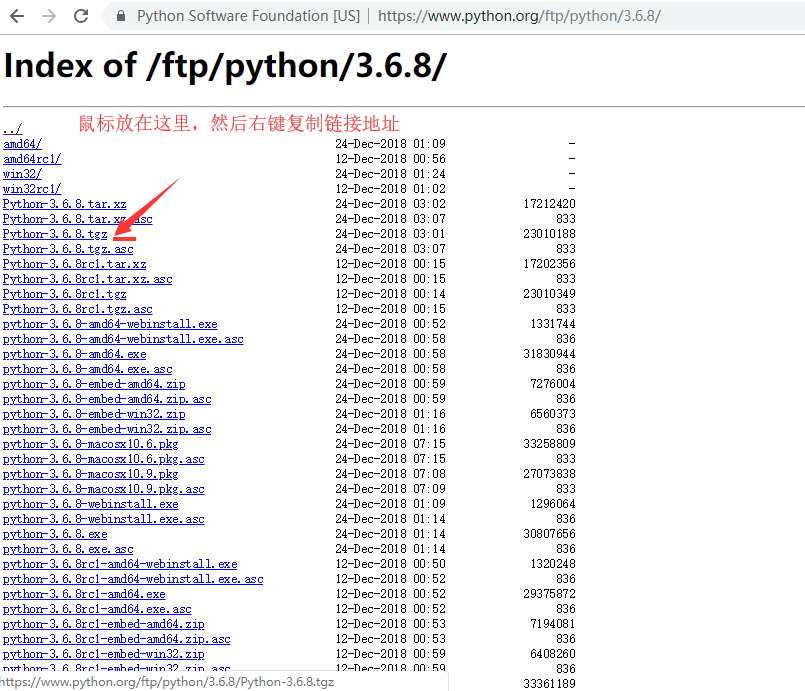
Task: Open the Python-3.6.8.tgz.asc signature link
Action: click(x=67, y=249)
